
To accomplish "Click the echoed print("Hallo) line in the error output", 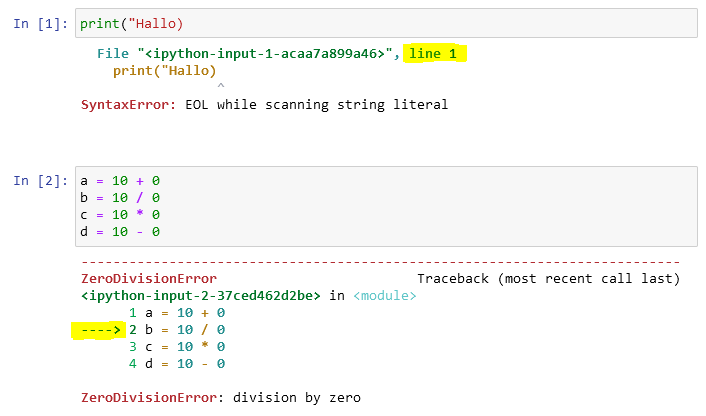I will click(x=164, y=71).
